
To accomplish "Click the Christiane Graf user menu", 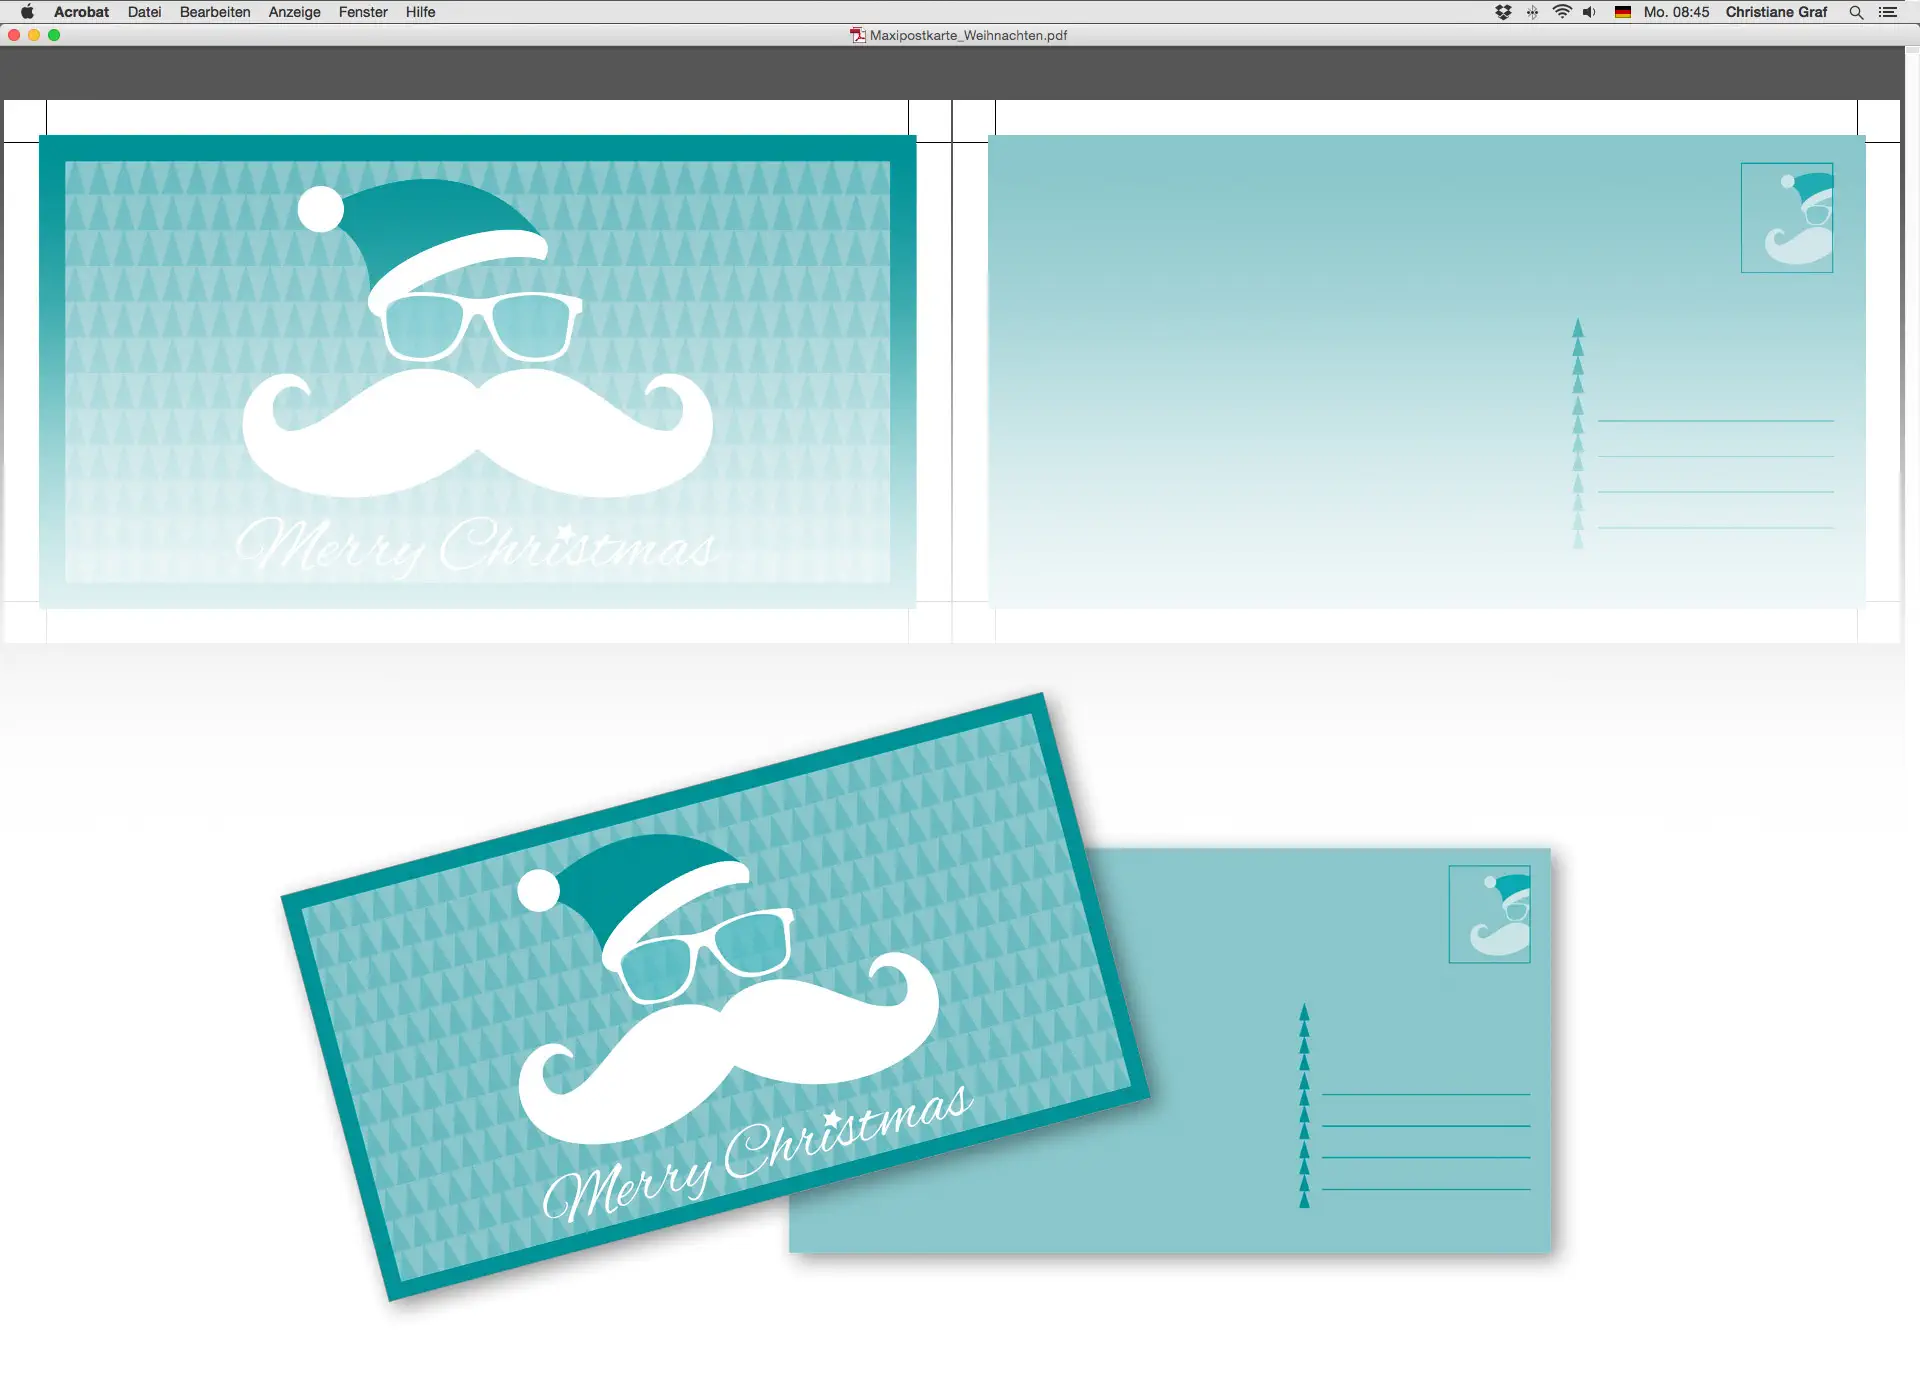I will [x=1776, y=12].
